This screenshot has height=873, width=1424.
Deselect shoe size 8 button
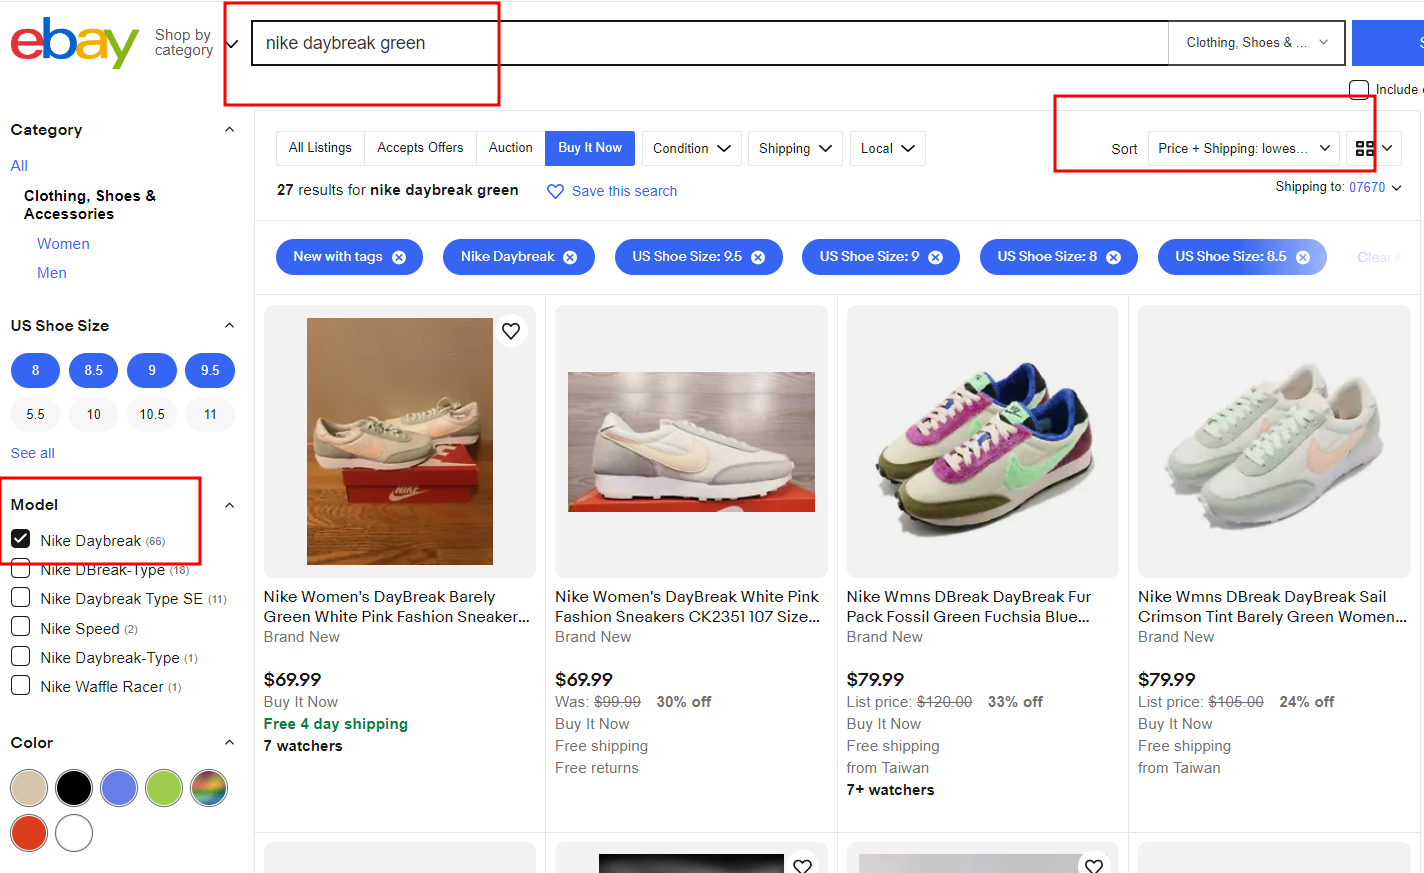[35, 370]
